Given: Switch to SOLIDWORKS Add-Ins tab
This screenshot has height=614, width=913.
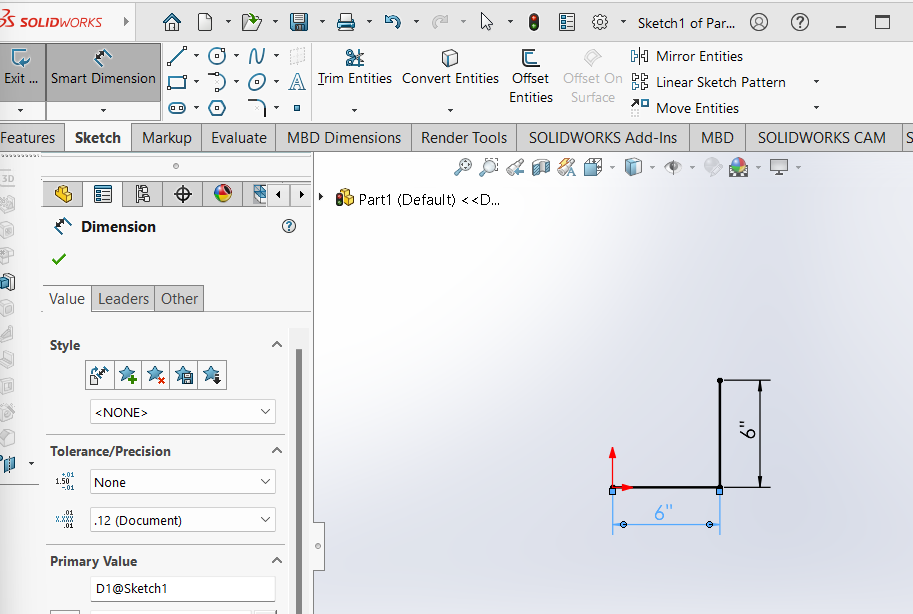Looking at the screenshot, I should coord(603,138).
